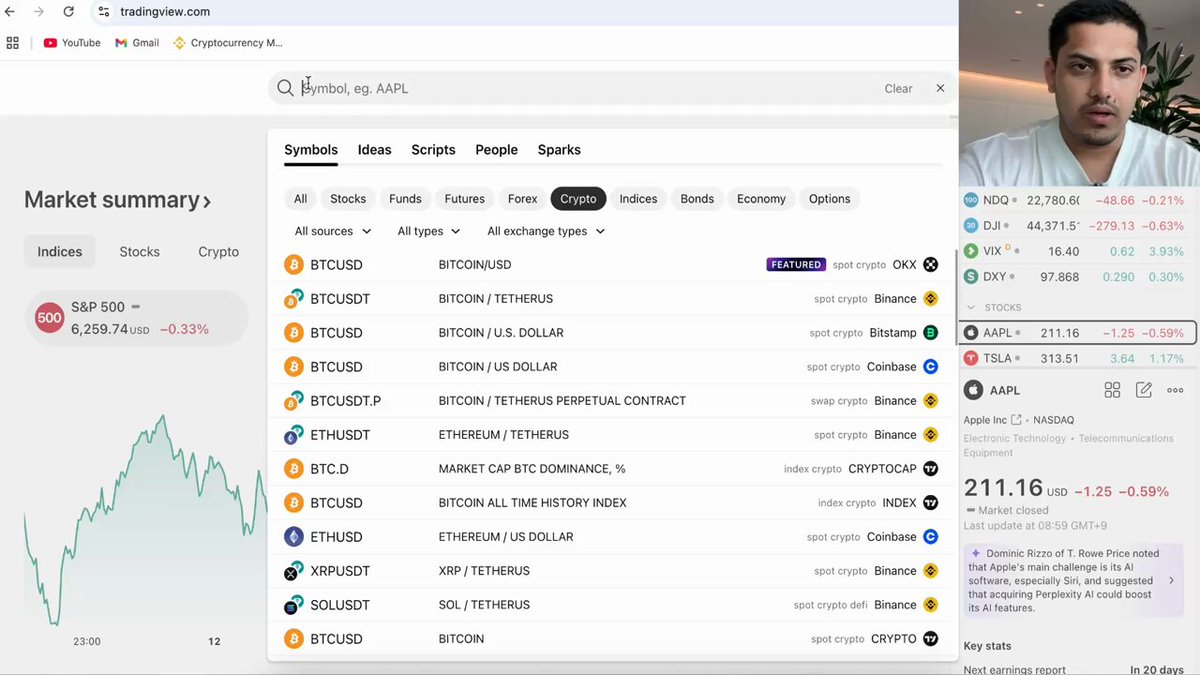Viewport: 1200px width, 675px height.
Task: Open the AAPL details grid layout icon
Action: (x=1112, y=390)
